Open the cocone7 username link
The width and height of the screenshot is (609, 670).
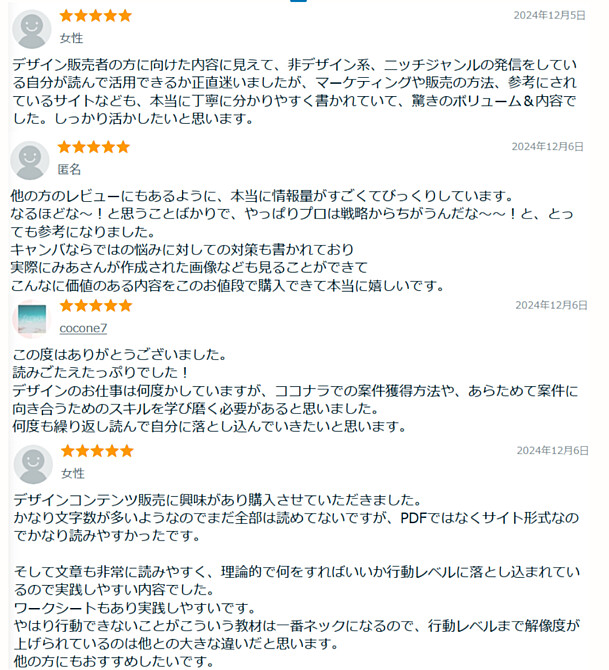(x=83, y=328)
